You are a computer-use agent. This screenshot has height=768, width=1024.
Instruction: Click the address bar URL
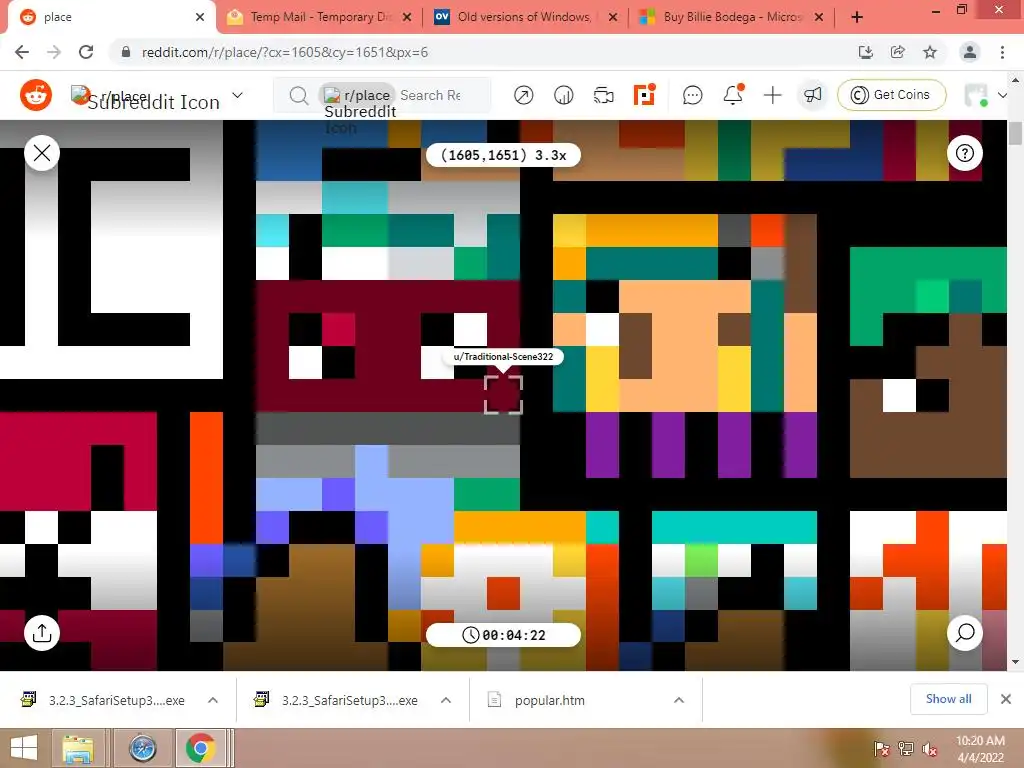click(285, 52)
